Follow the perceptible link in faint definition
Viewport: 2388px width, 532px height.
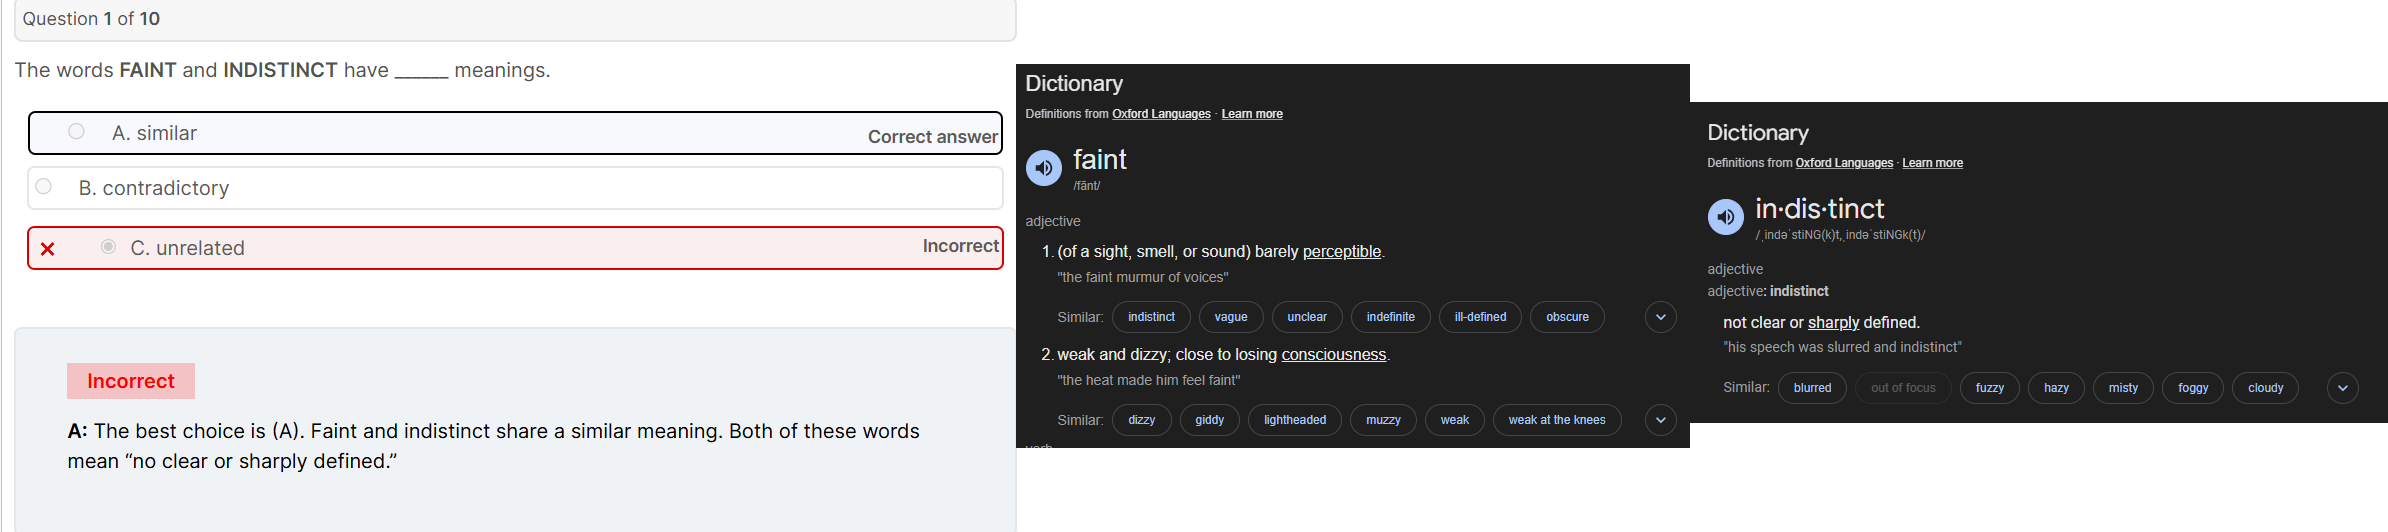coord(1342,252)
